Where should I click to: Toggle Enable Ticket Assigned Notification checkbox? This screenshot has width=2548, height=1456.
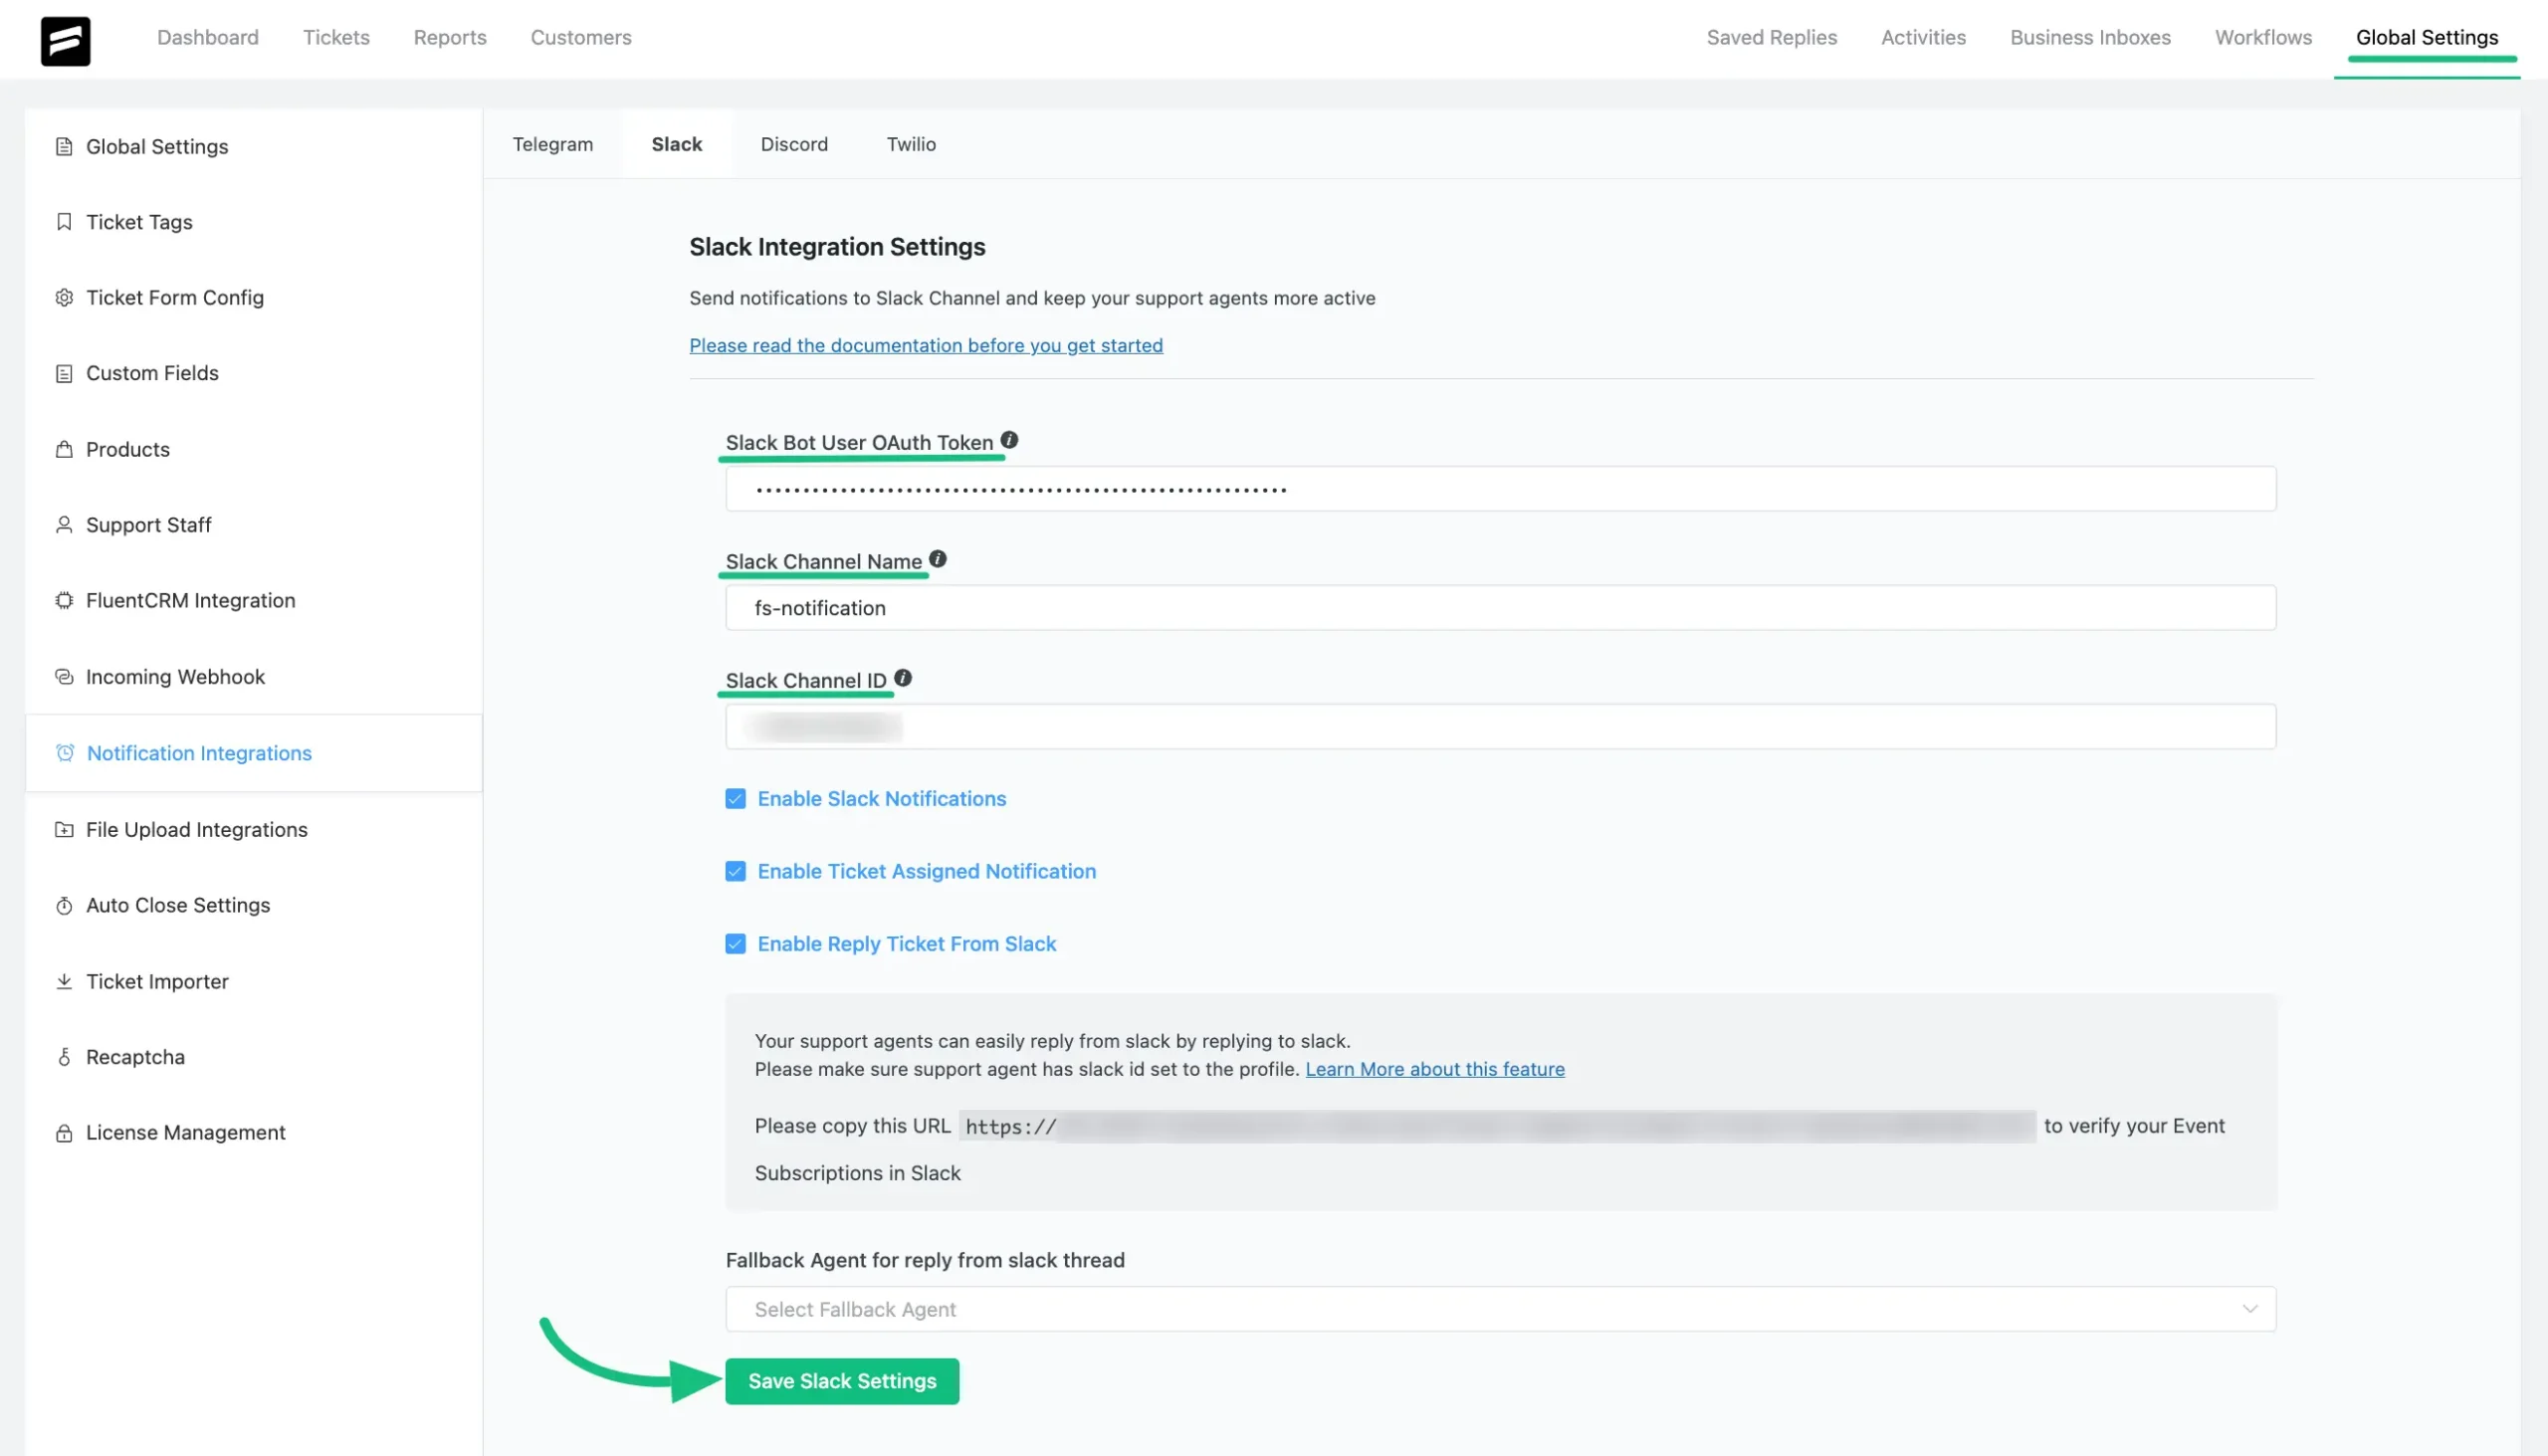click(x=735, y=872)
